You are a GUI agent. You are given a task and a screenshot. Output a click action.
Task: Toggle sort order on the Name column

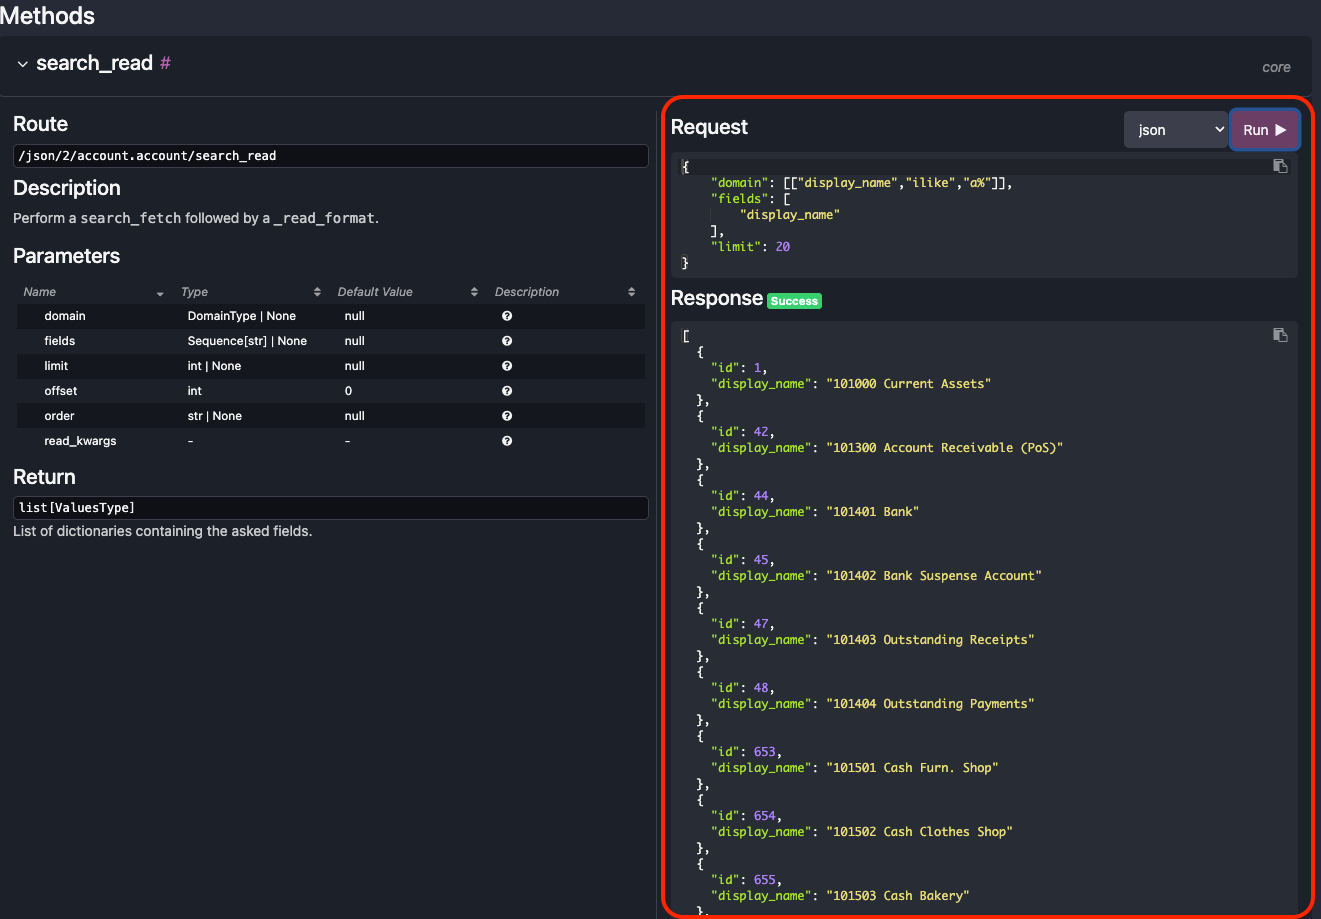(160, 292)
